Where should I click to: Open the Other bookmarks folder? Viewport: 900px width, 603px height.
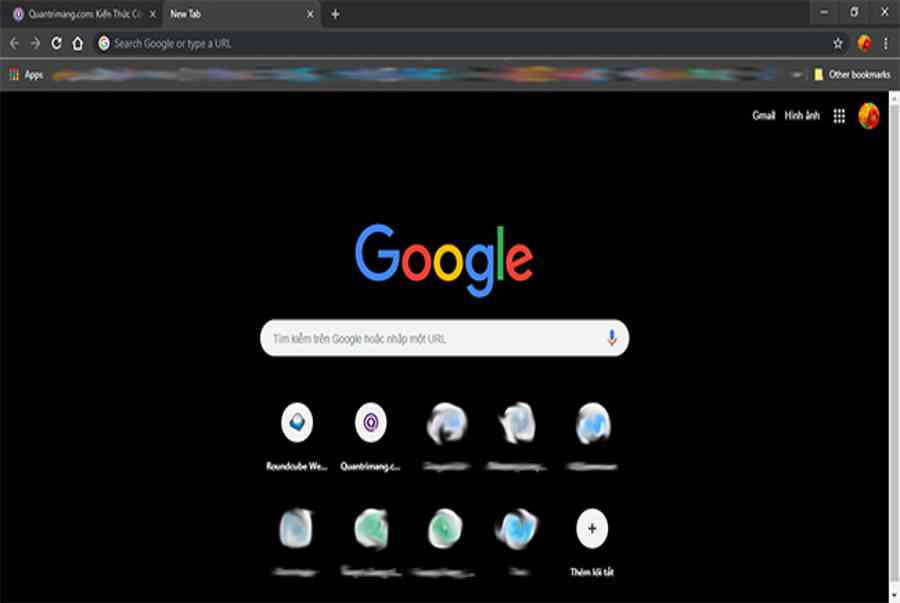pos(852,75)
